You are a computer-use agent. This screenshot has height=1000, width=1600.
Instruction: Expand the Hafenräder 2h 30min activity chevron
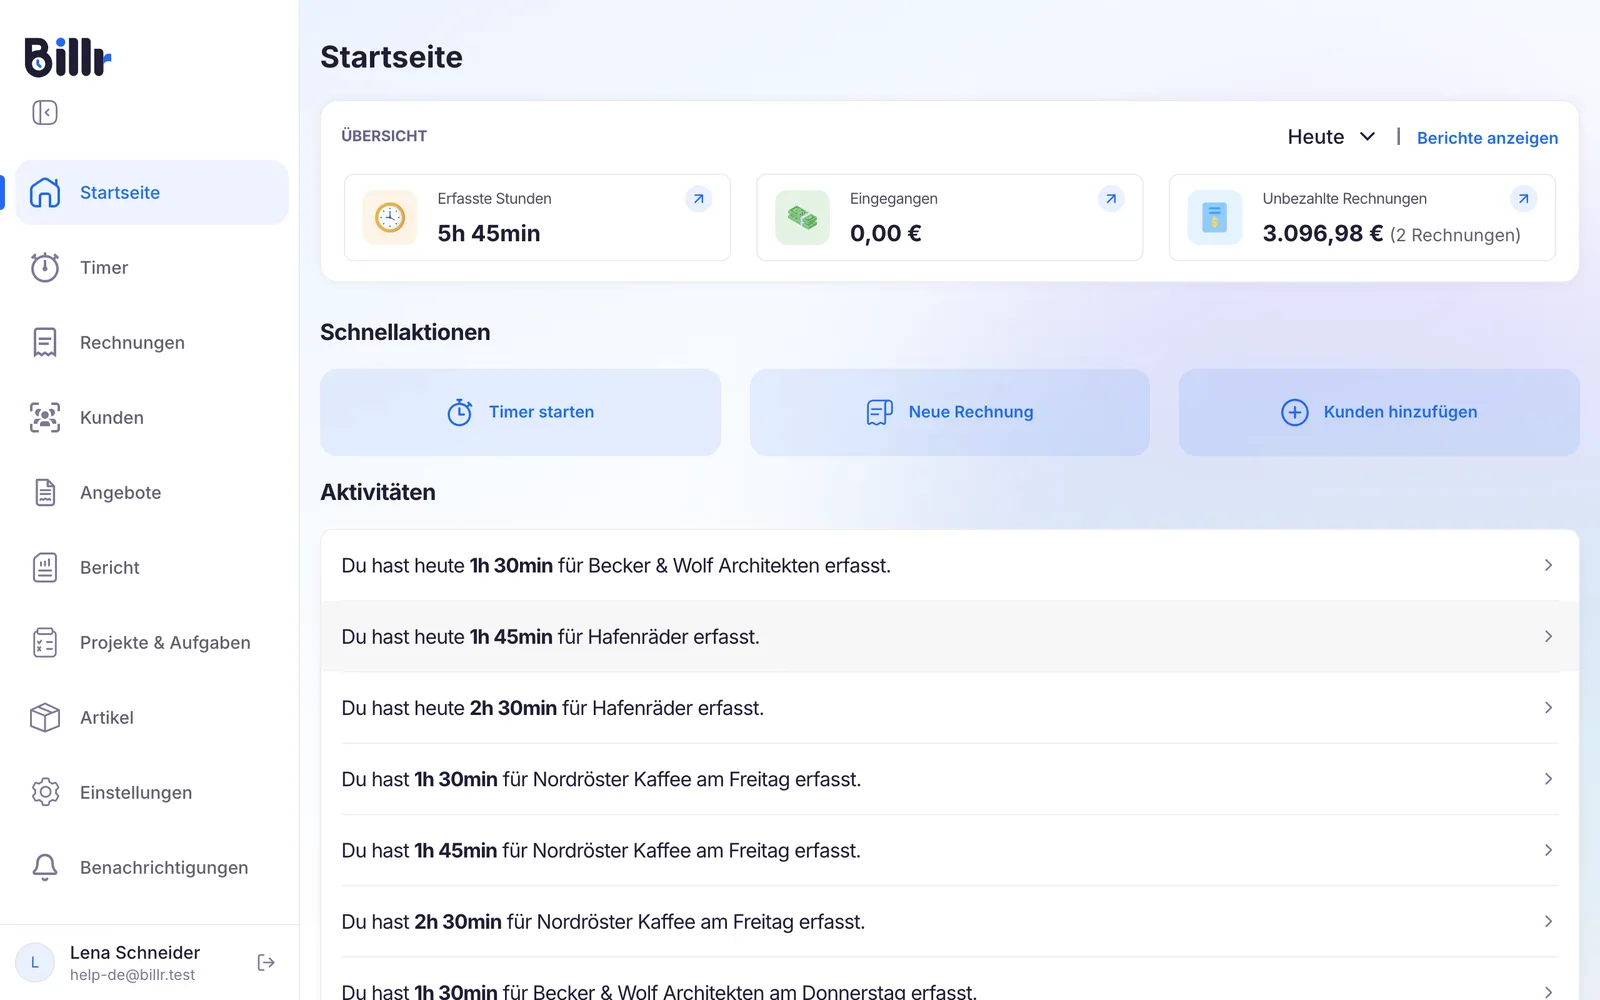click(x=1548, y=708)
